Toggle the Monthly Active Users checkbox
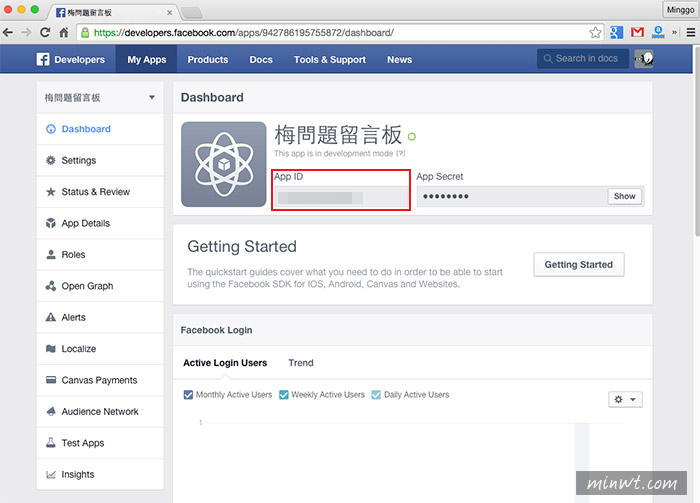 coord(188,395)
